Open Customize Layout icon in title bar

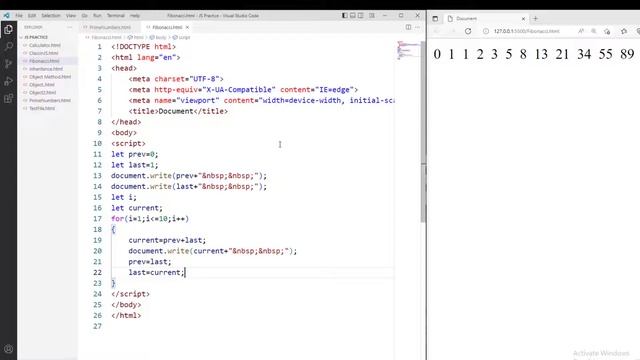tap(371, 16)
